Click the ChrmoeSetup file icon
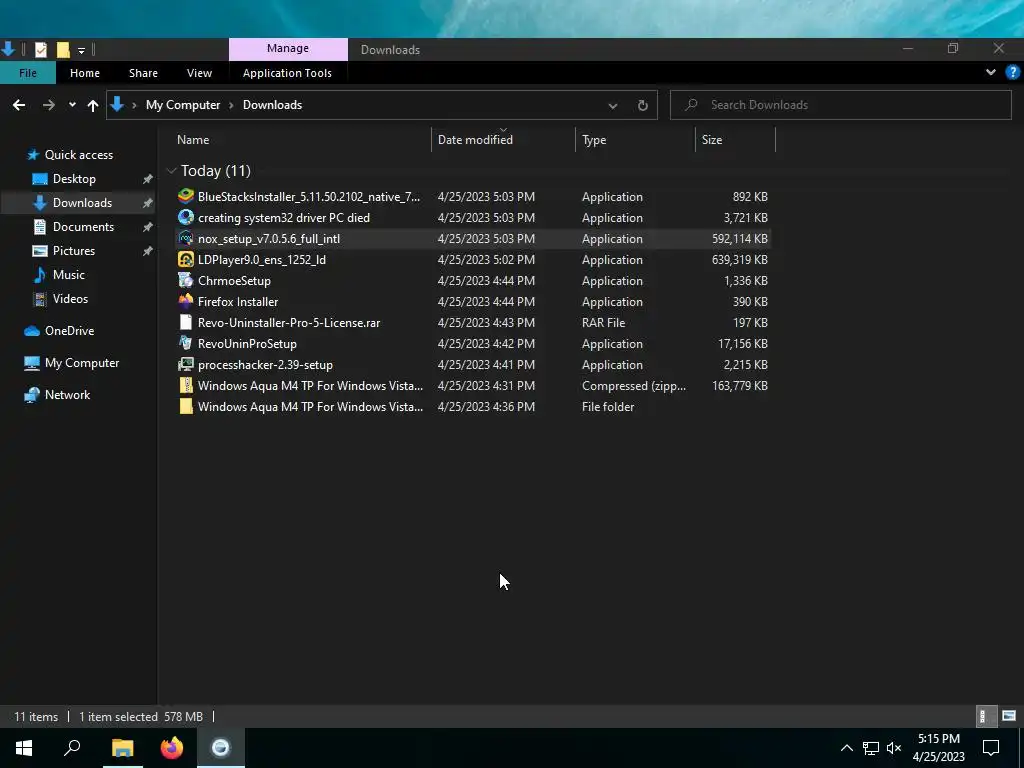Screen dimensions: 1024x768 click(x=186, y=280)
